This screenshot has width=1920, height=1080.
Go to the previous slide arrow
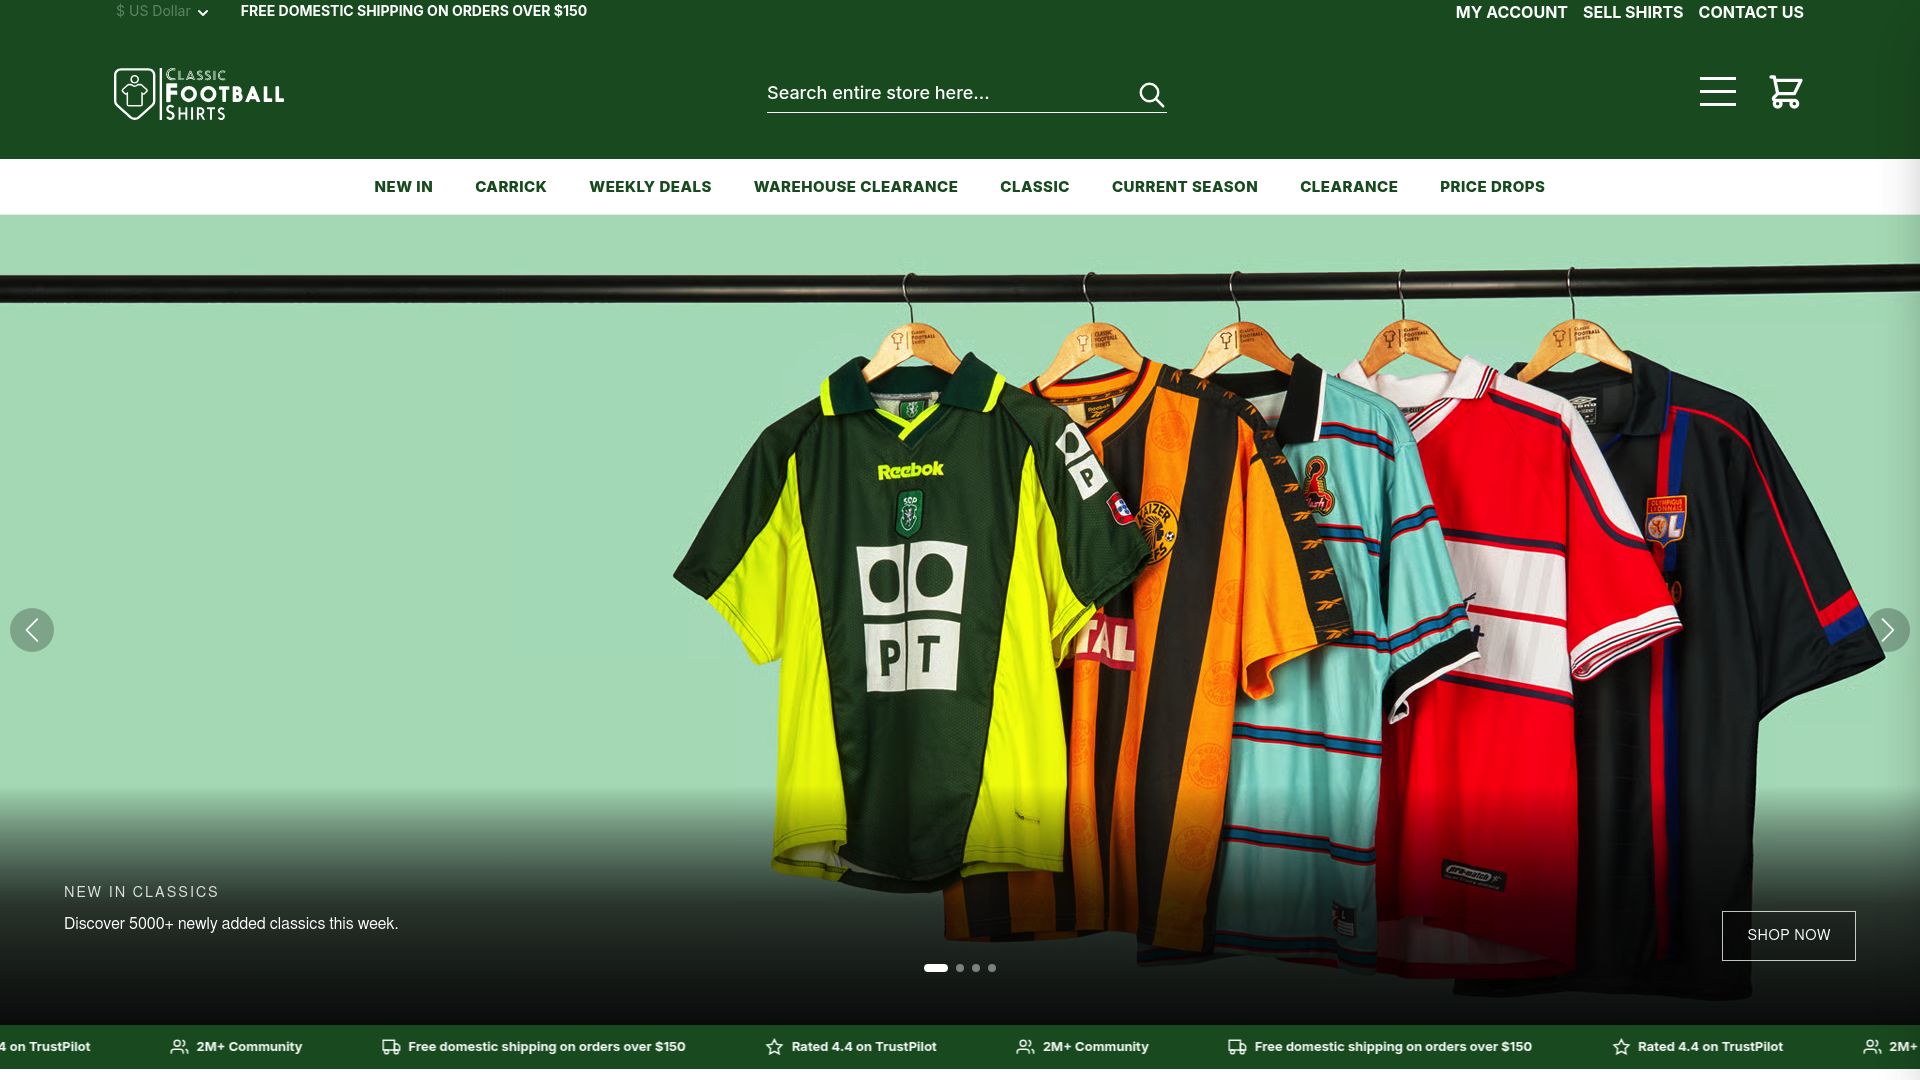coord(32,630)
